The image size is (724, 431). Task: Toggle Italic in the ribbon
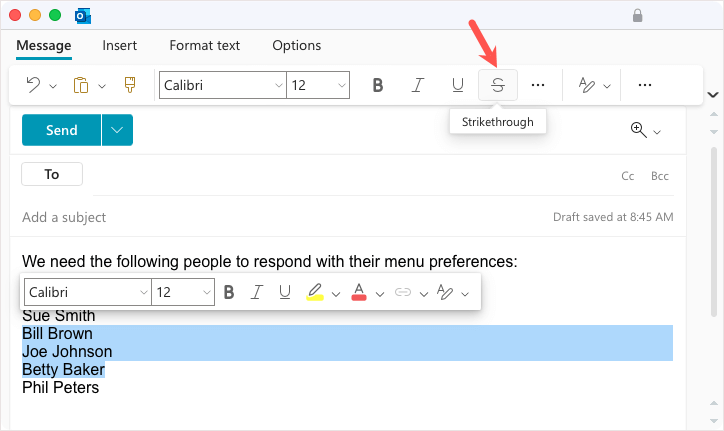[x=418, y=85]
